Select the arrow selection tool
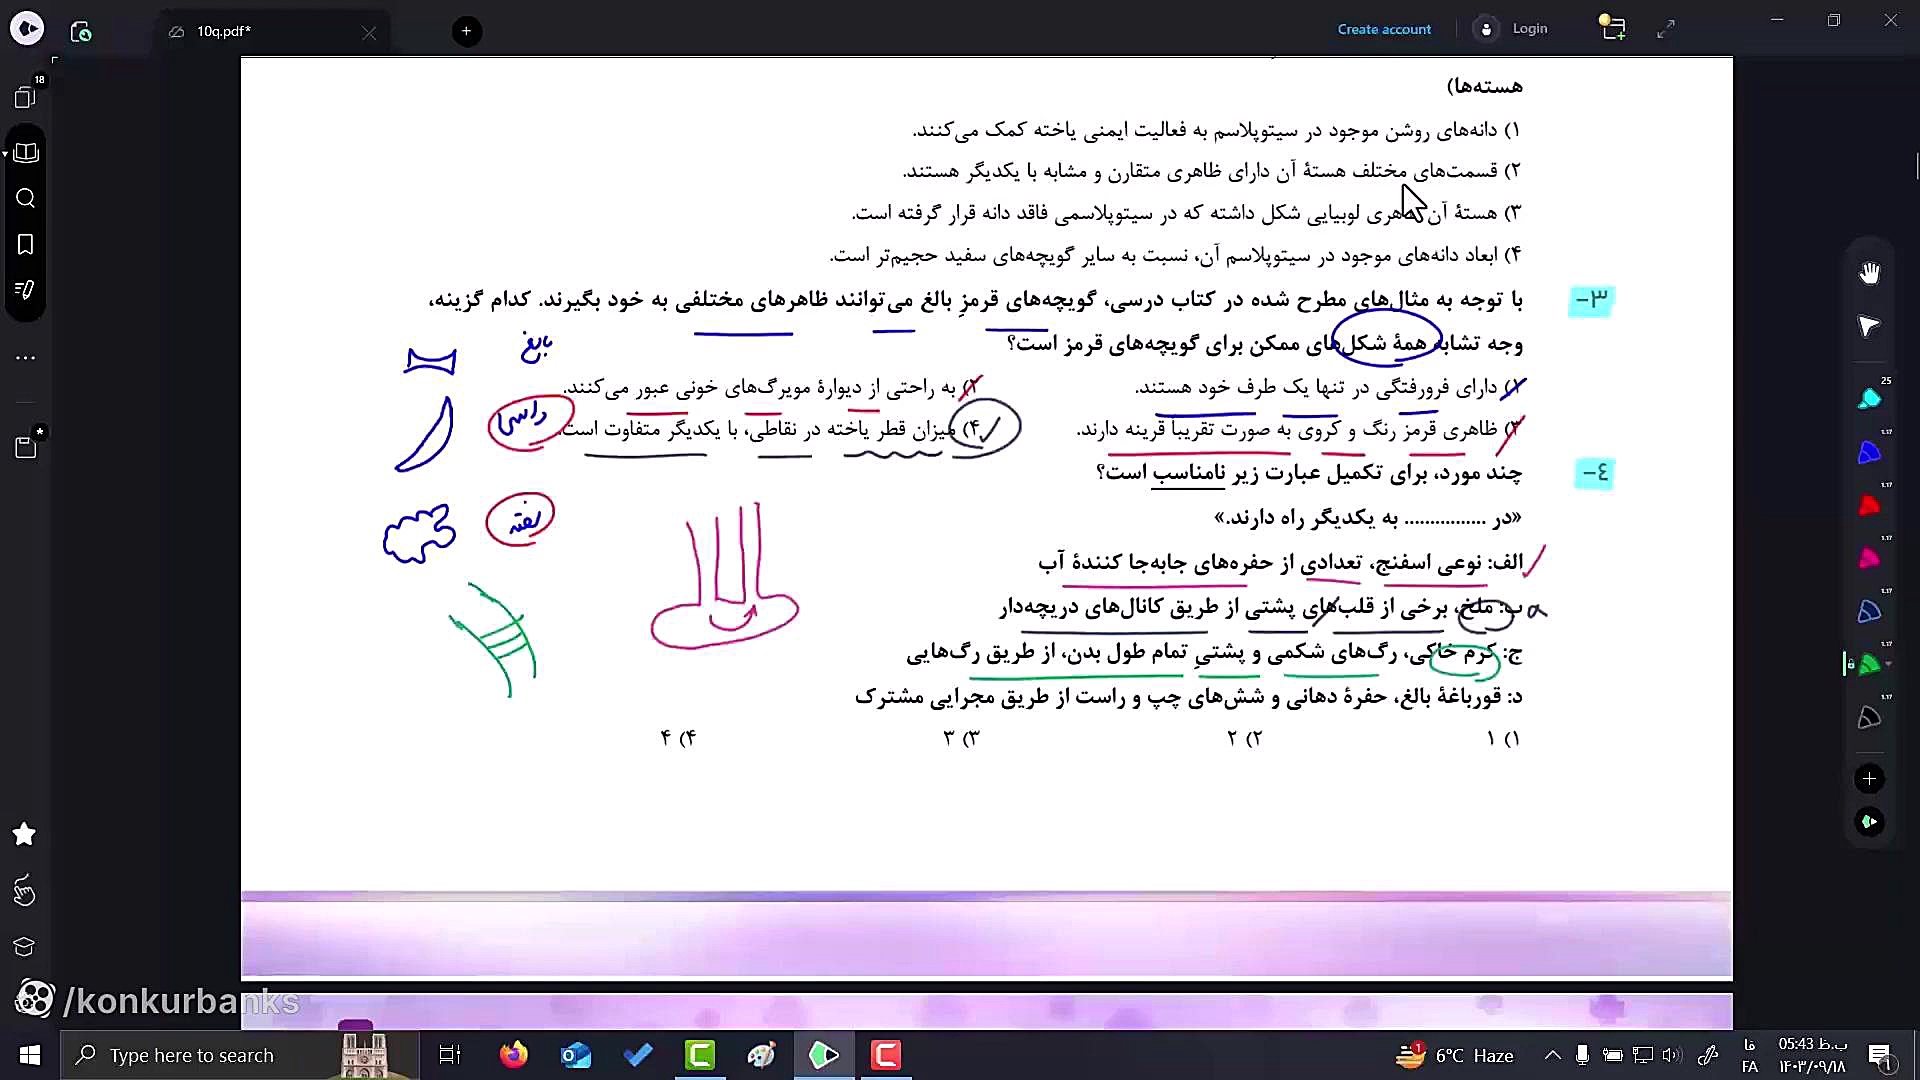The image size is (1920, 1080). click(1869, 326)
